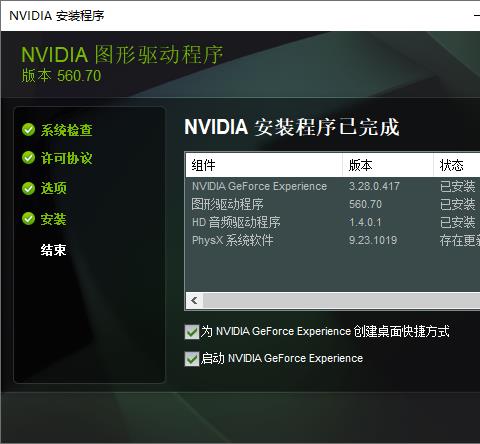Click the NVIDIA 安装程序已完成 heading
This screenshot has height=444, width=480.
pyautogui.click(x=292, y=127)
